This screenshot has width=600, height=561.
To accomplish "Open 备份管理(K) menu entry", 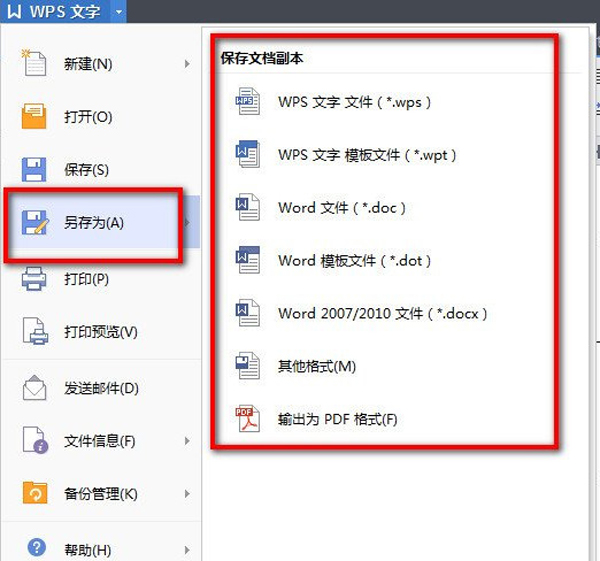I will click(101, 494).
